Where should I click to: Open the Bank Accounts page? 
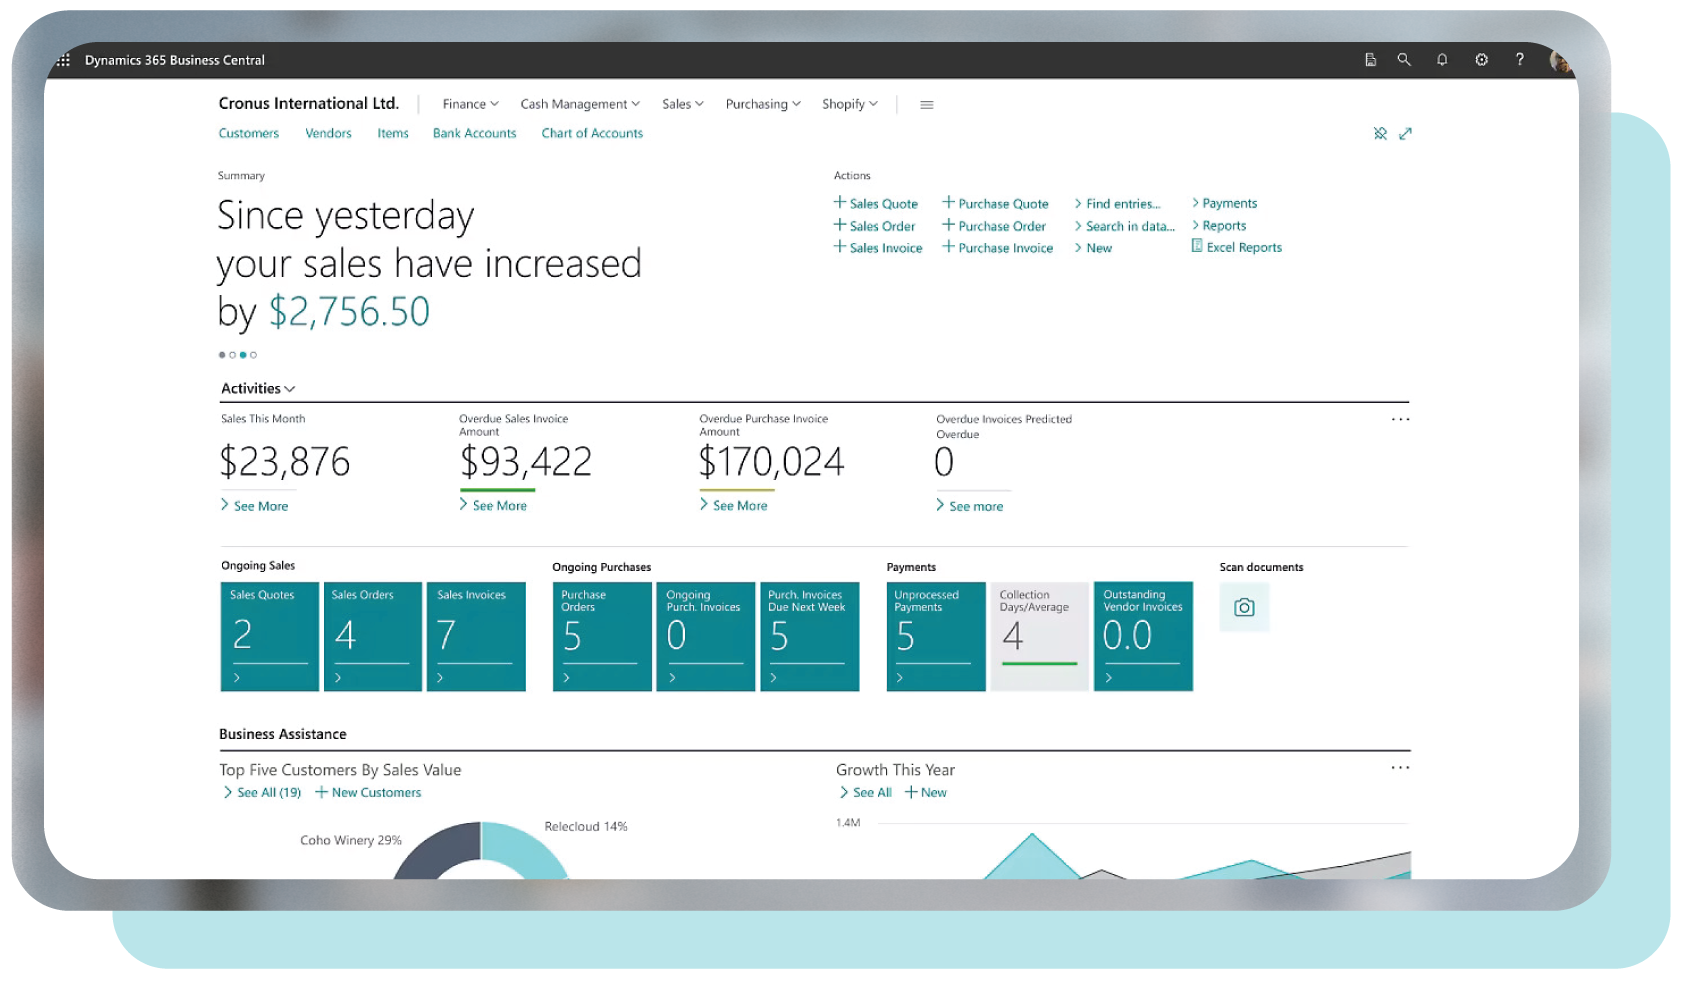click(x=475, y=133)
